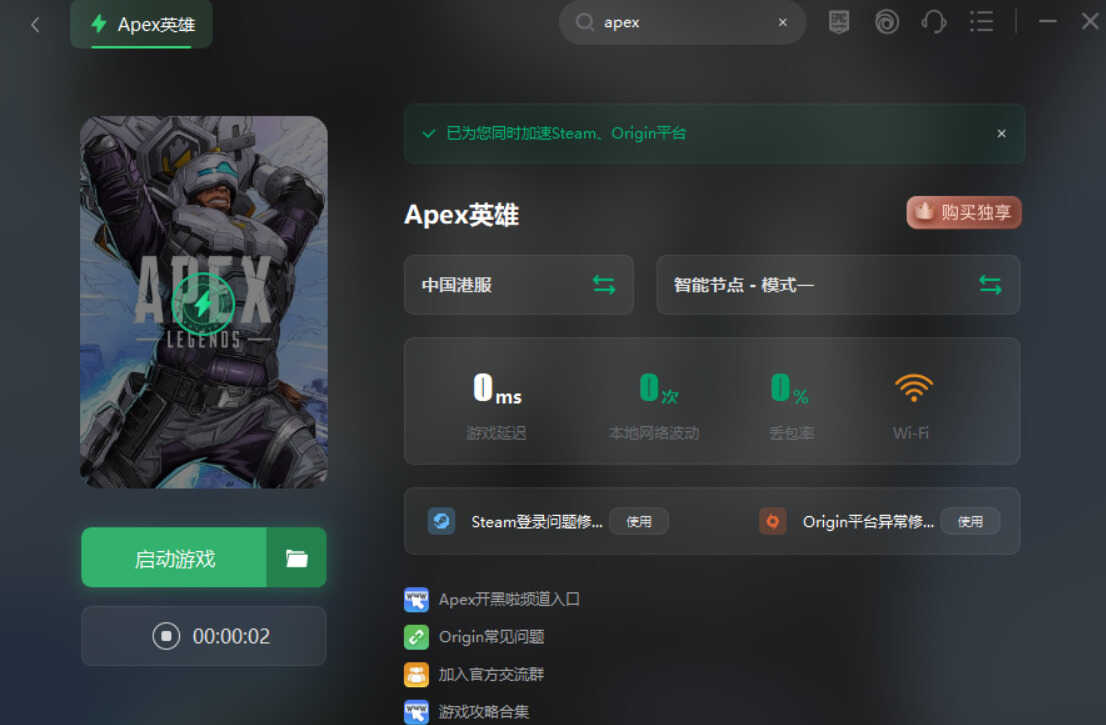Use the Steam登录问题修复 tool

(x=638, y=521)
